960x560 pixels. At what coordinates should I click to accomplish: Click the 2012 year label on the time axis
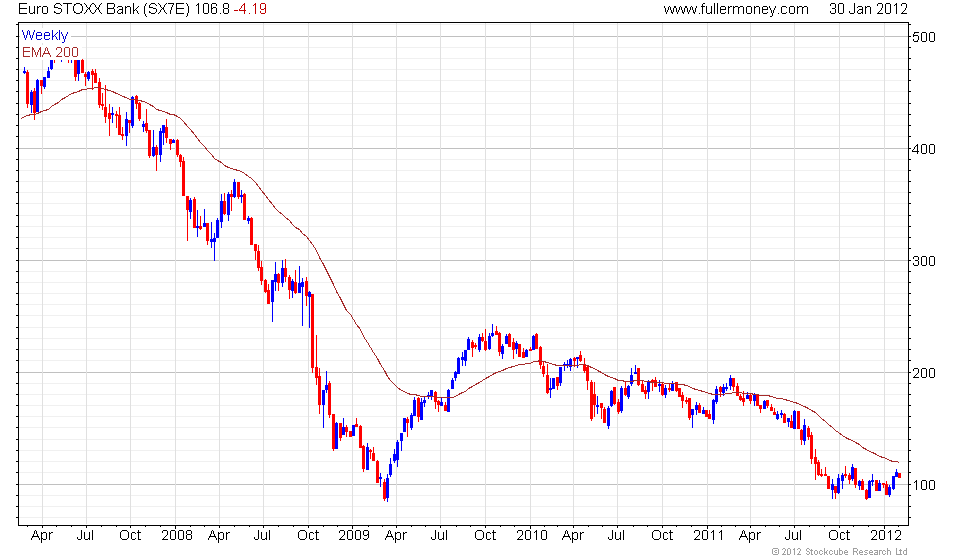coord(886,536)
